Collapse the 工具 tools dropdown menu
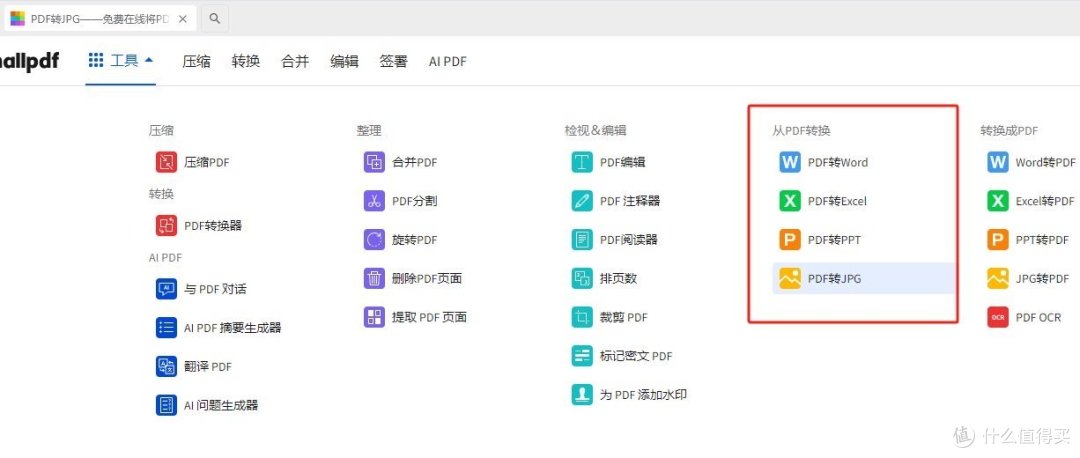This screenshot has height=458, width=1080. click(x=121, y=61)
